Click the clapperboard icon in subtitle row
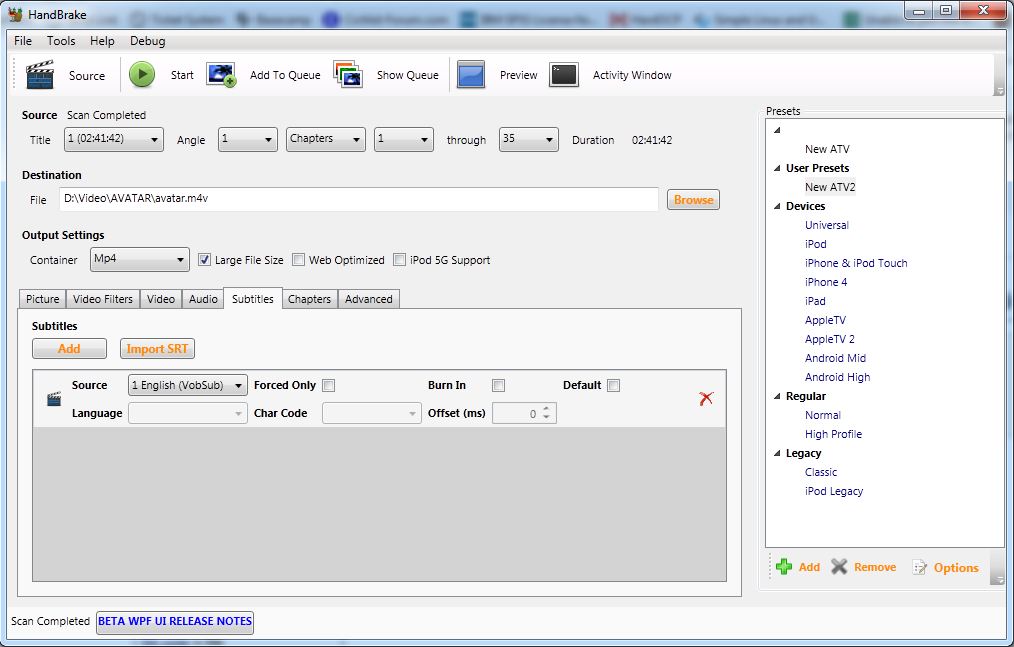This screenshot has width=1014, height=647. click(x=54, y=399)
